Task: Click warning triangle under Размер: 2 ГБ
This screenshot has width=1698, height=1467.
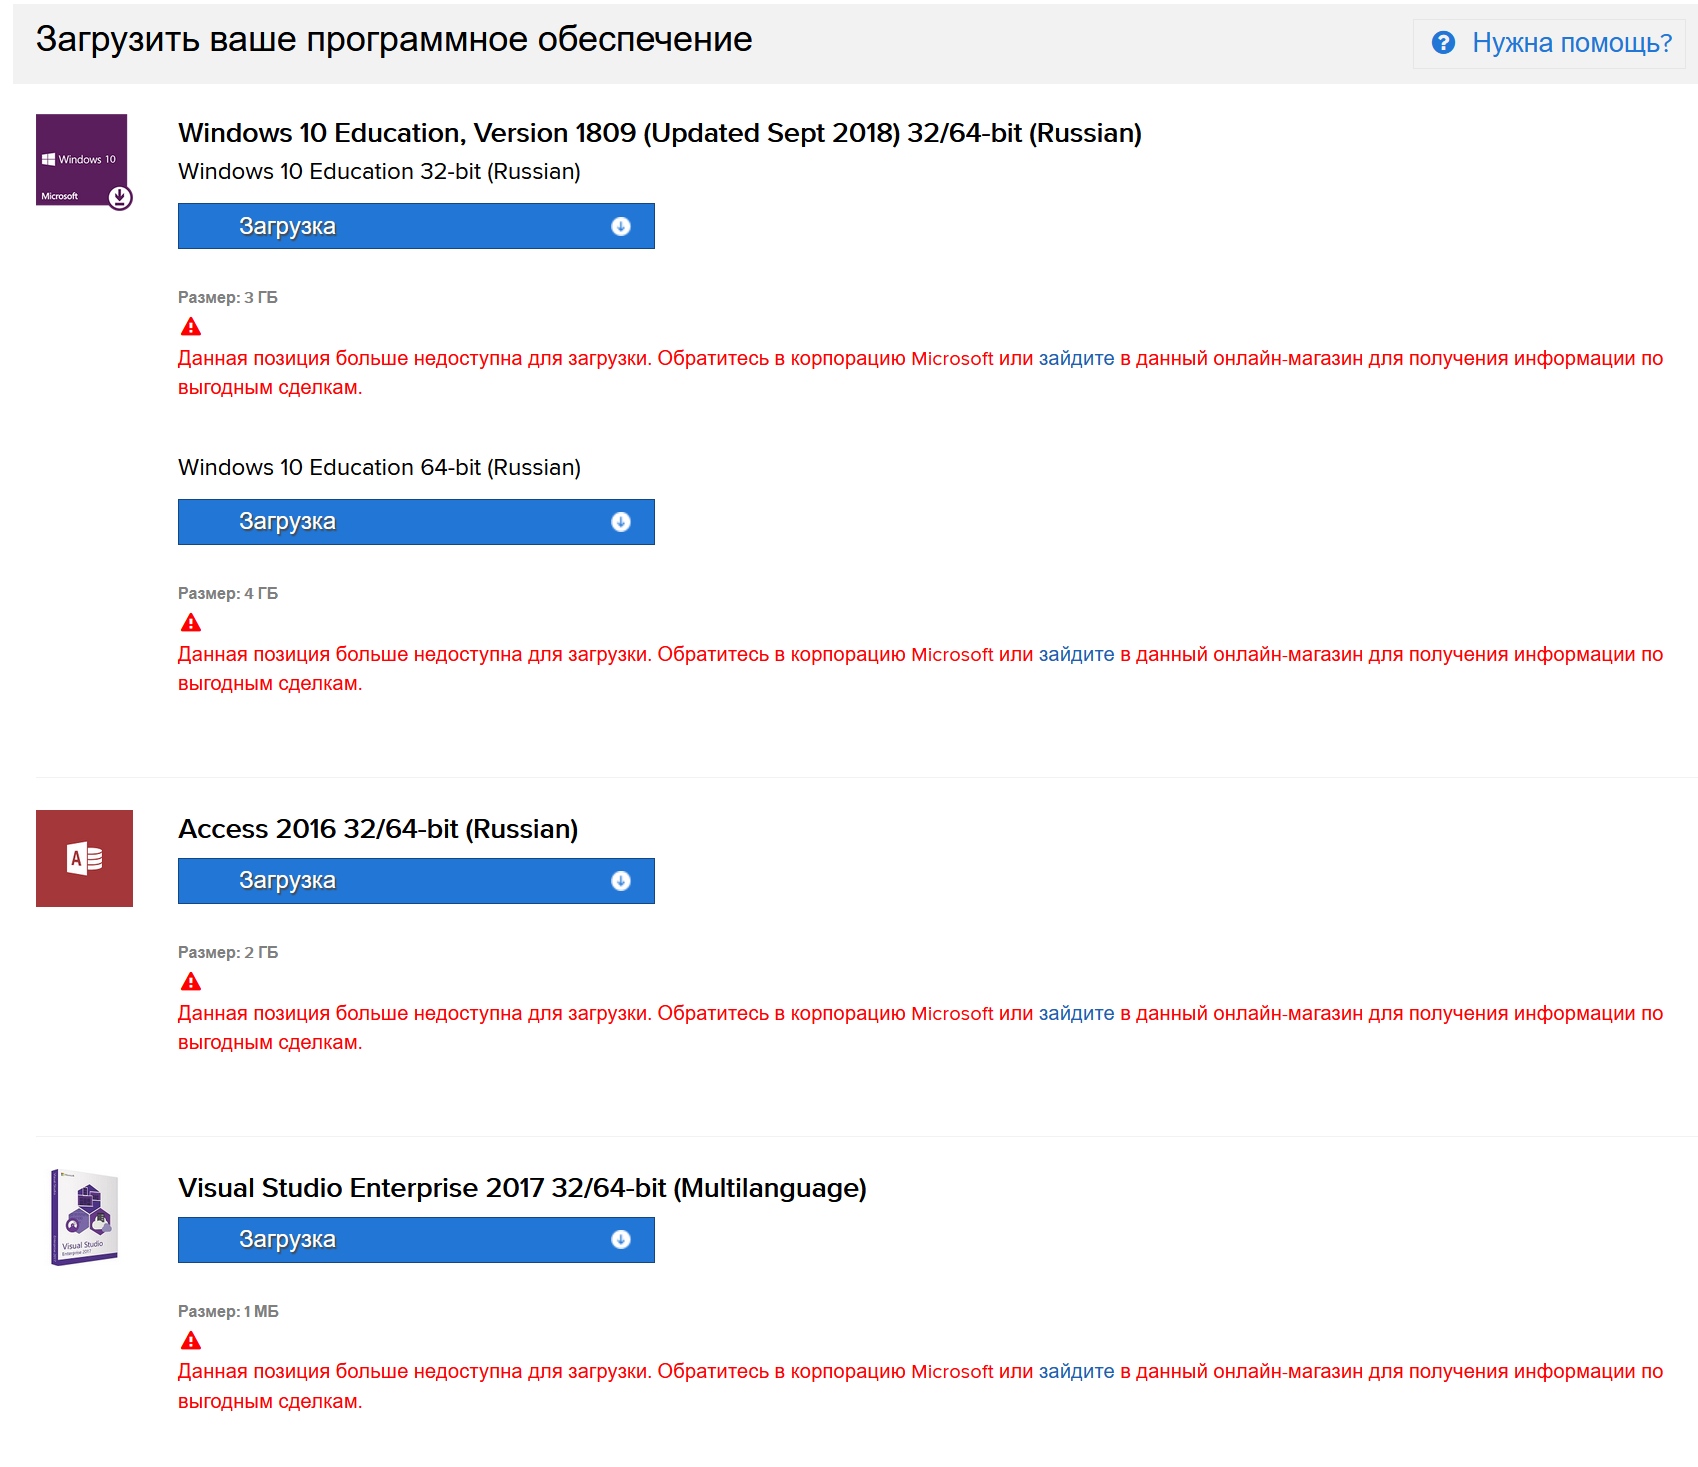Action: click(191, 982)
